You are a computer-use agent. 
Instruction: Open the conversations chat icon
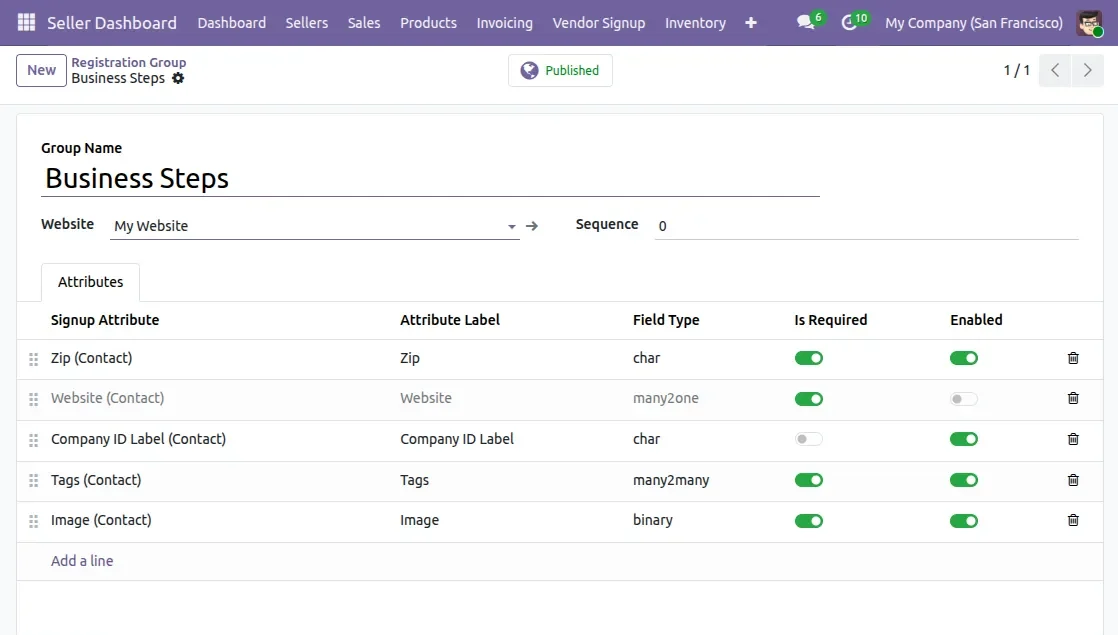pos(806,23)
